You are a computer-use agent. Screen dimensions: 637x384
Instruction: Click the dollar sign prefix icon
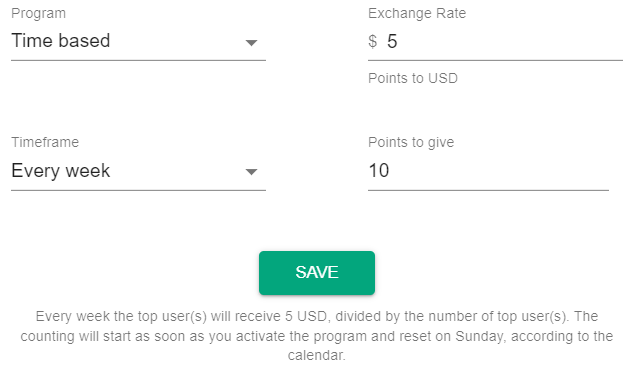point(373,41)
